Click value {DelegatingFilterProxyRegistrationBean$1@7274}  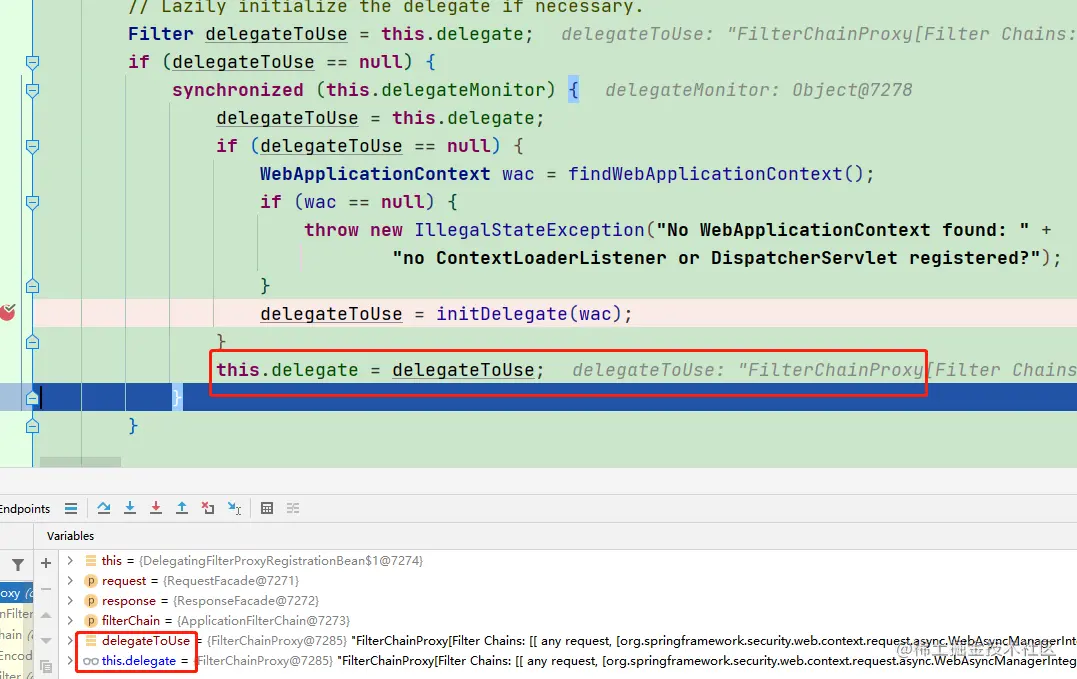[x=281, y=561]
